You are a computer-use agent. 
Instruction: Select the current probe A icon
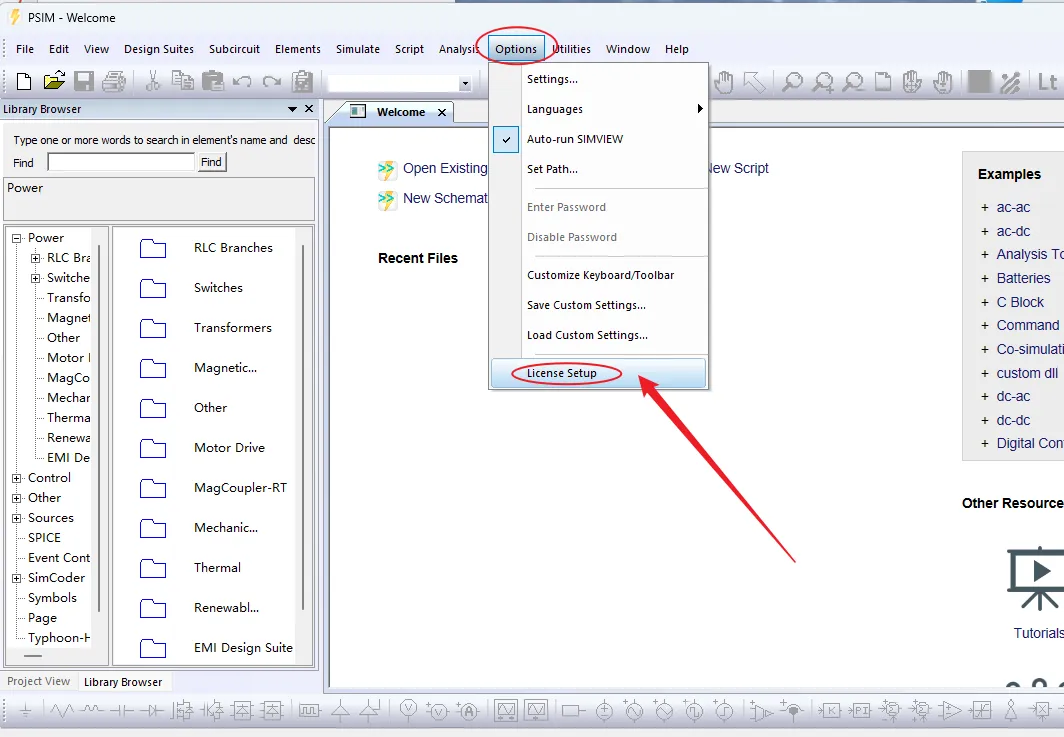point(468,711)
